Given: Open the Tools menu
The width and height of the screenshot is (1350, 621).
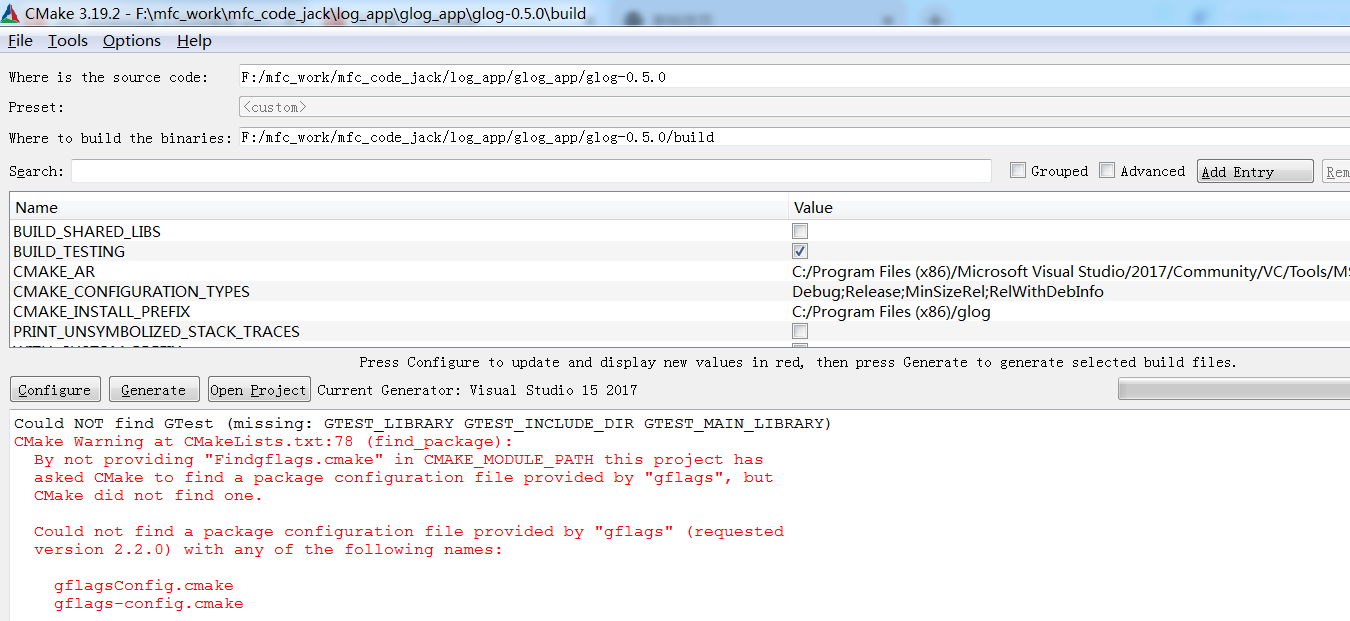Looking at the screenshot, I should [x=66, y=41].
